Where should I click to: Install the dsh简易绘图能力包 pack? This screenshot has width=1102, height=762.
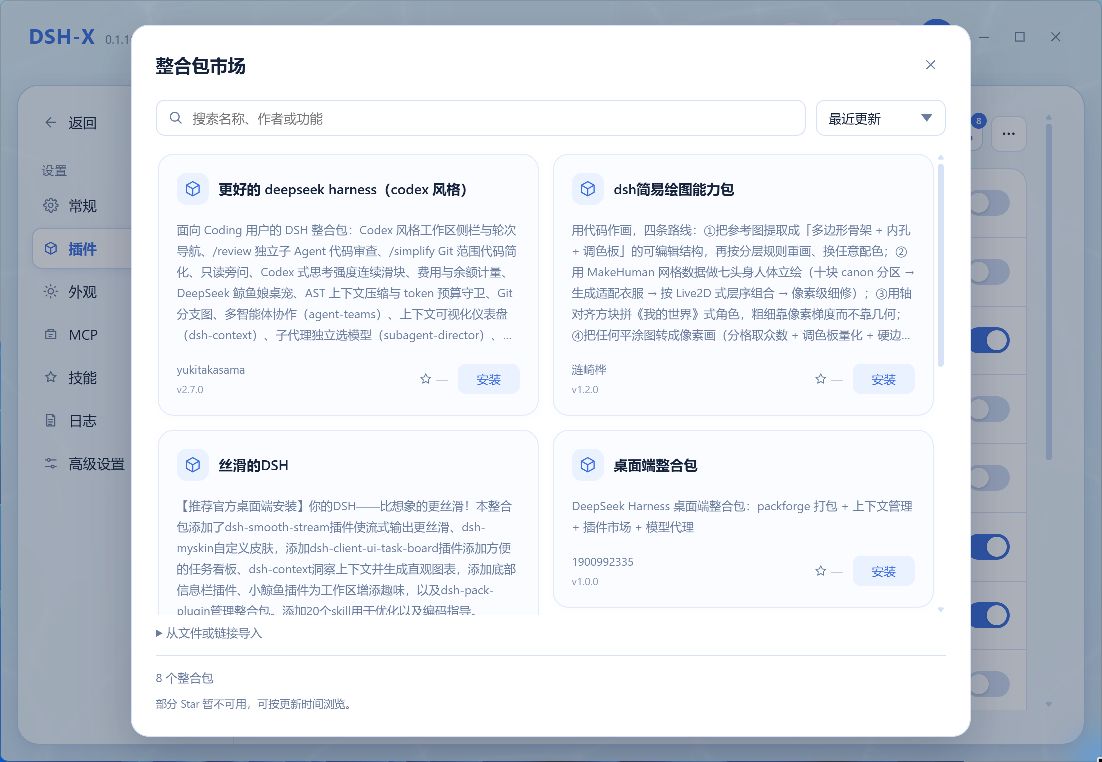click(883, 380)
